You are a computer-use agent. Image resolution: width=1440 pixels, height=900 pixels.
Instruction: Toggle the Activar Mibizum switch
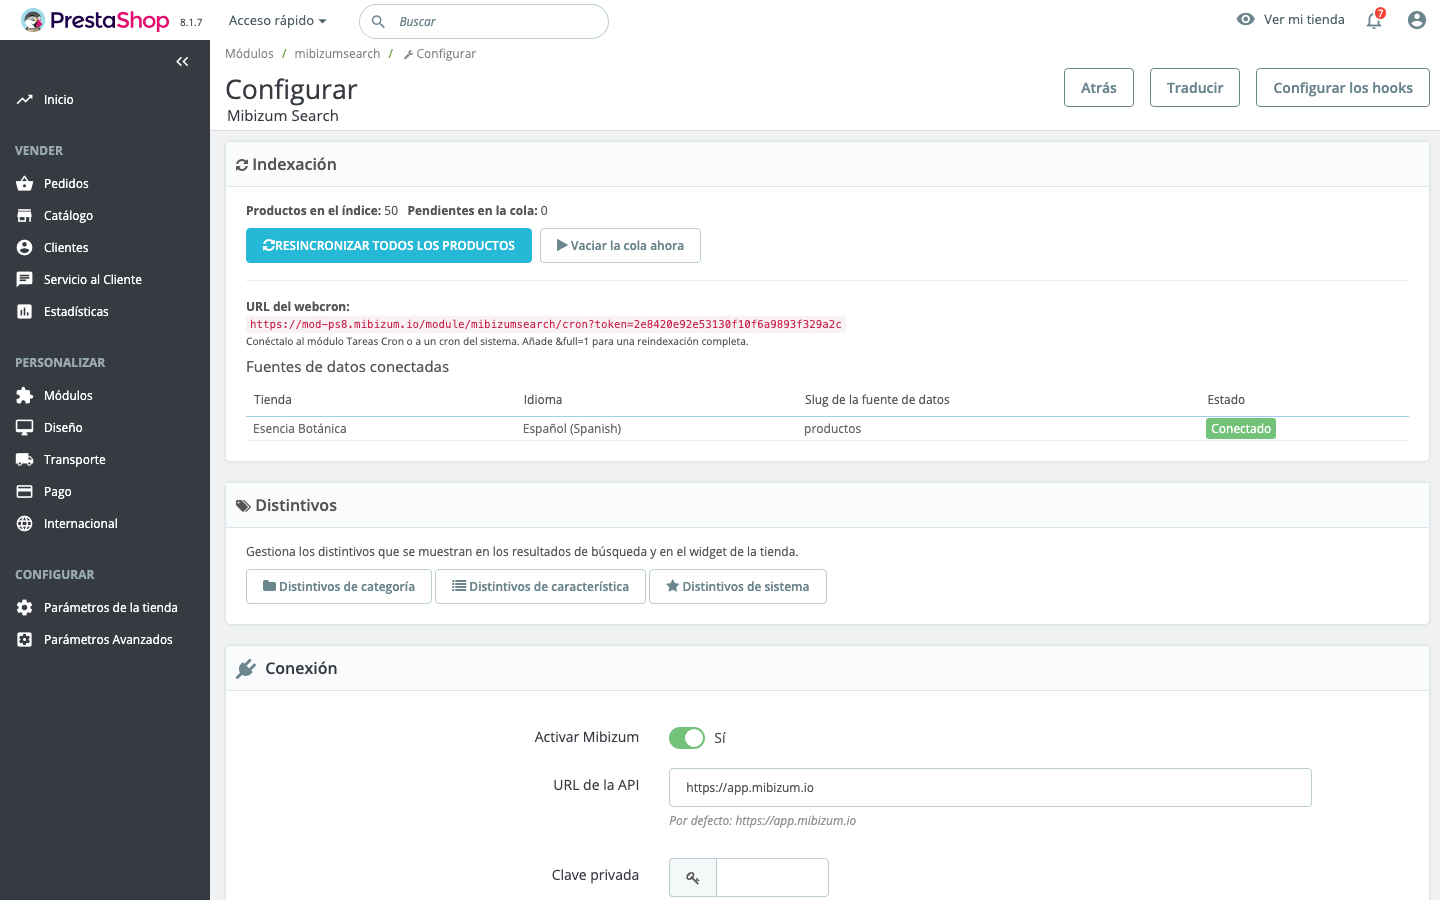click(x=687, y=738)
